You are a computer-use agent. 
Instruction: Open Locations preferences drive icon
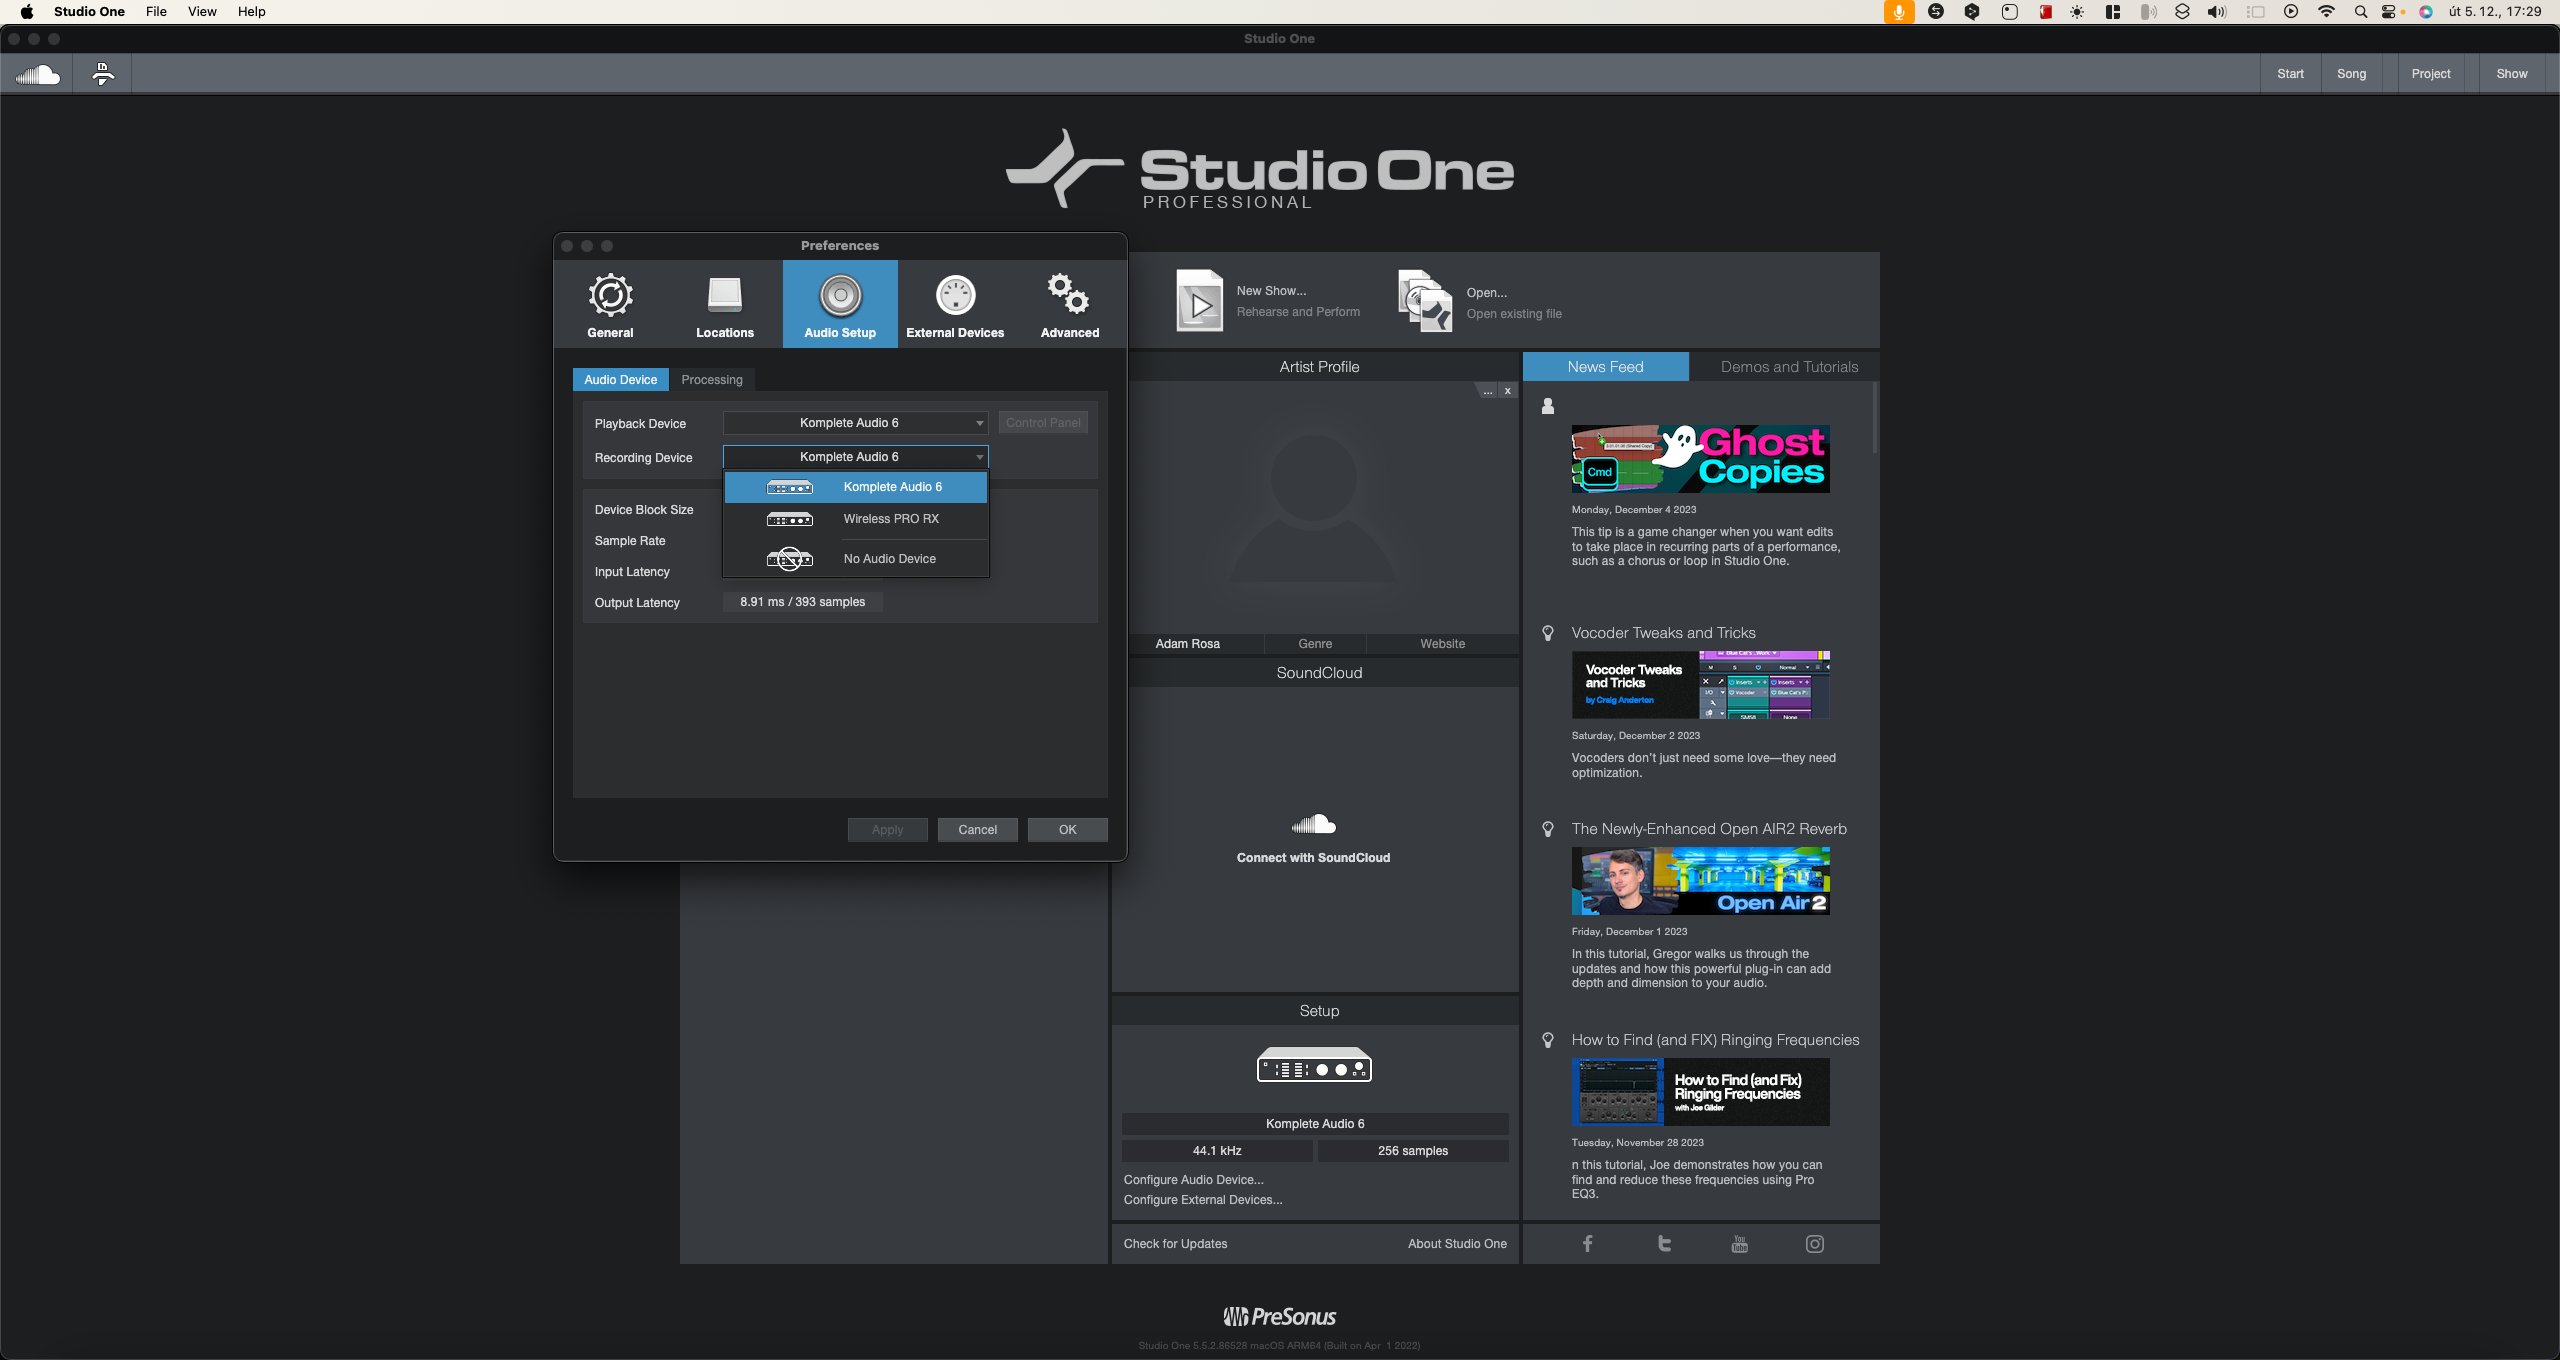coord(725,296)
